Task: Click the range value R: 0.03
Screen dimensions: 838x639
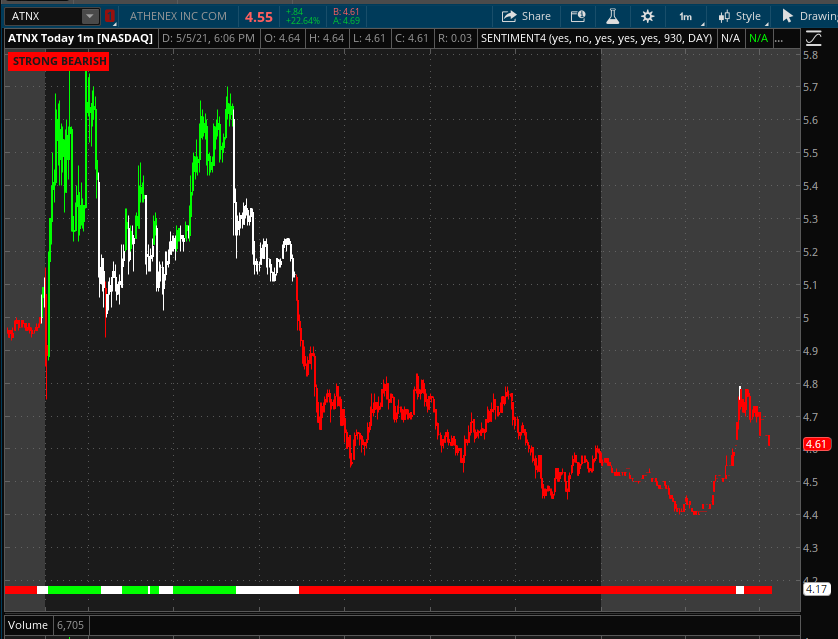Action: point(455,38)
